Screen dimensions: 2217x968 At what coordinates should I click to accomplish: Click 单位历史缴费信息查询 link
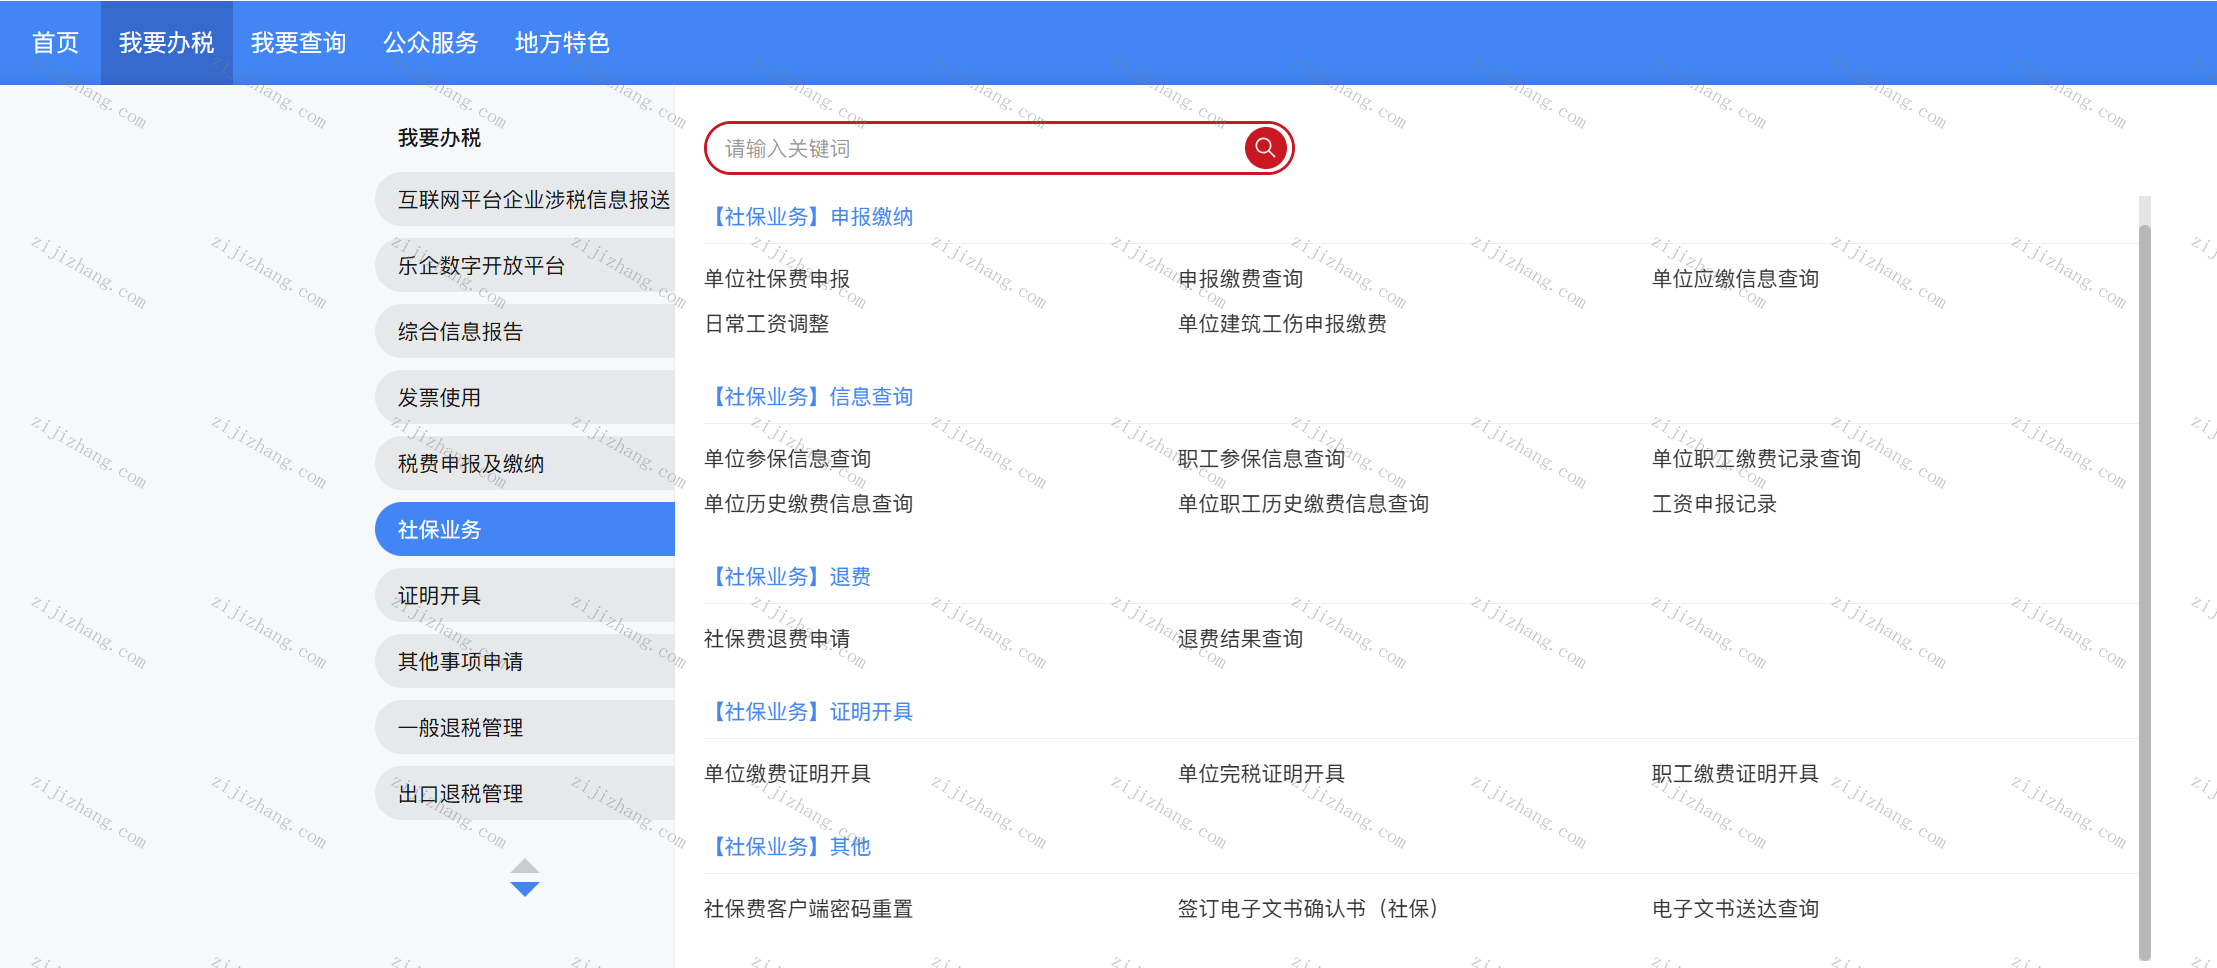(809, 504)
